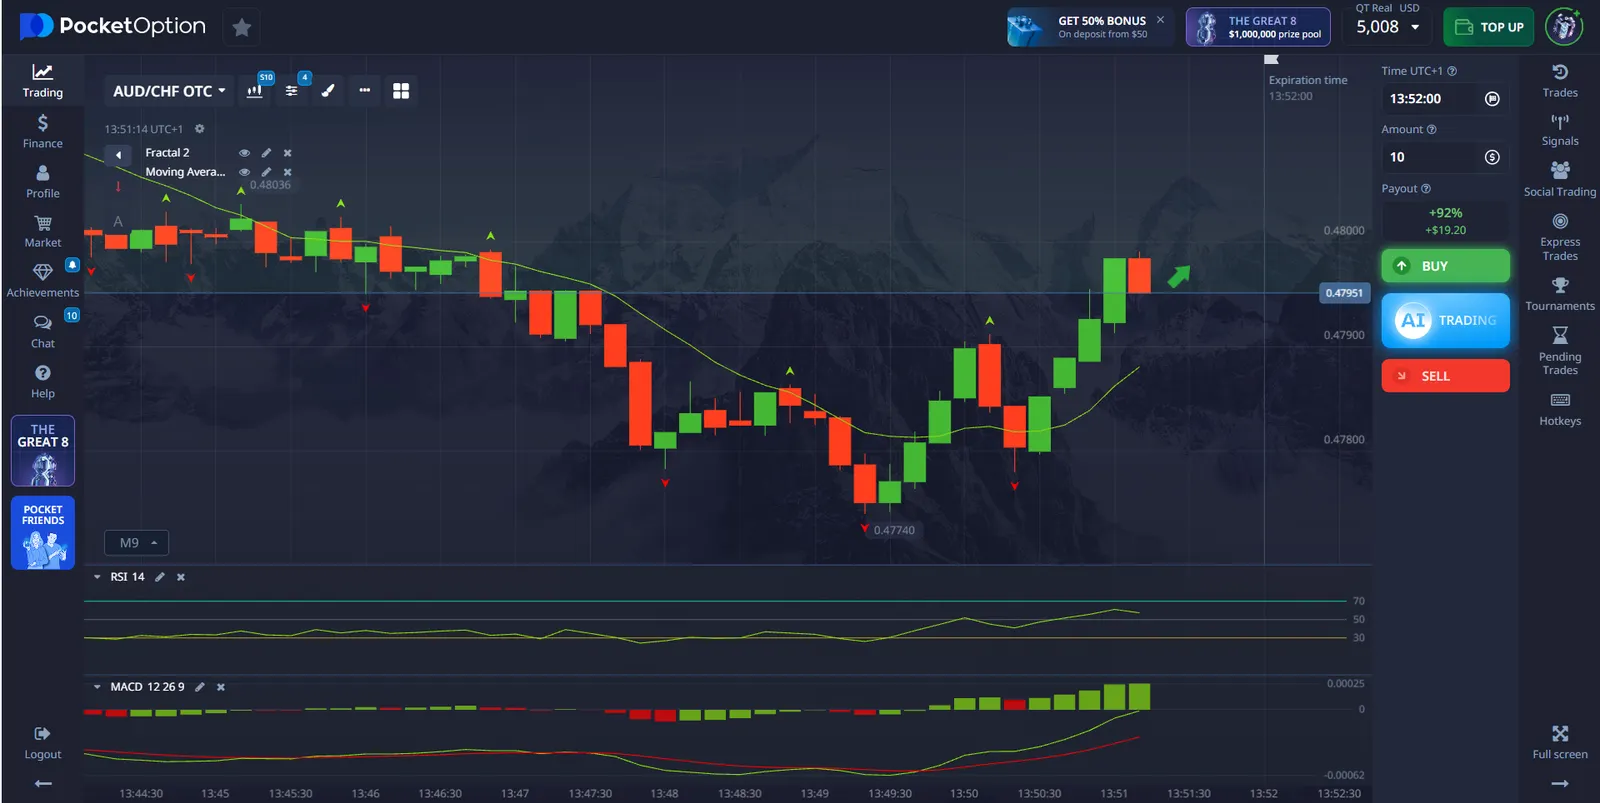Open Signals panel in right sidebar
This screenshot has height=803, width=1600.
[x=1559, y=130]
